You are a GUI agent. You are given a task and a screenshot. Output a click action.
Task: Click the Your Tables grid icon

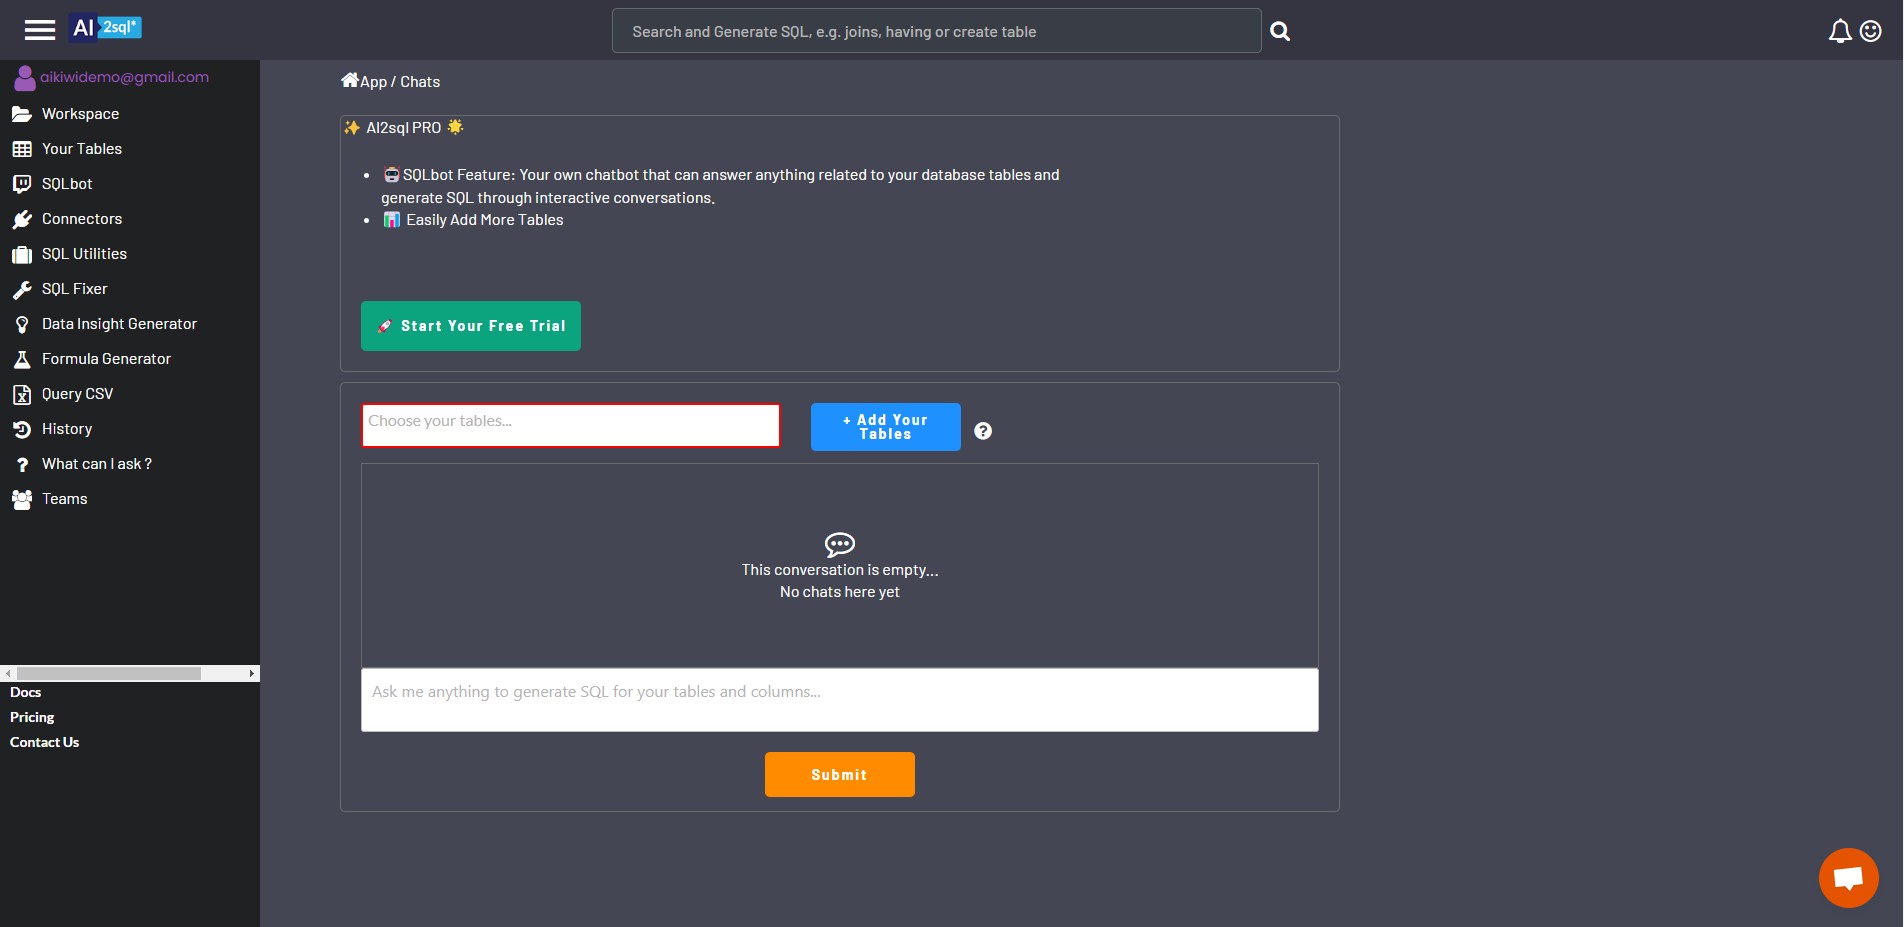click(22, 149)
